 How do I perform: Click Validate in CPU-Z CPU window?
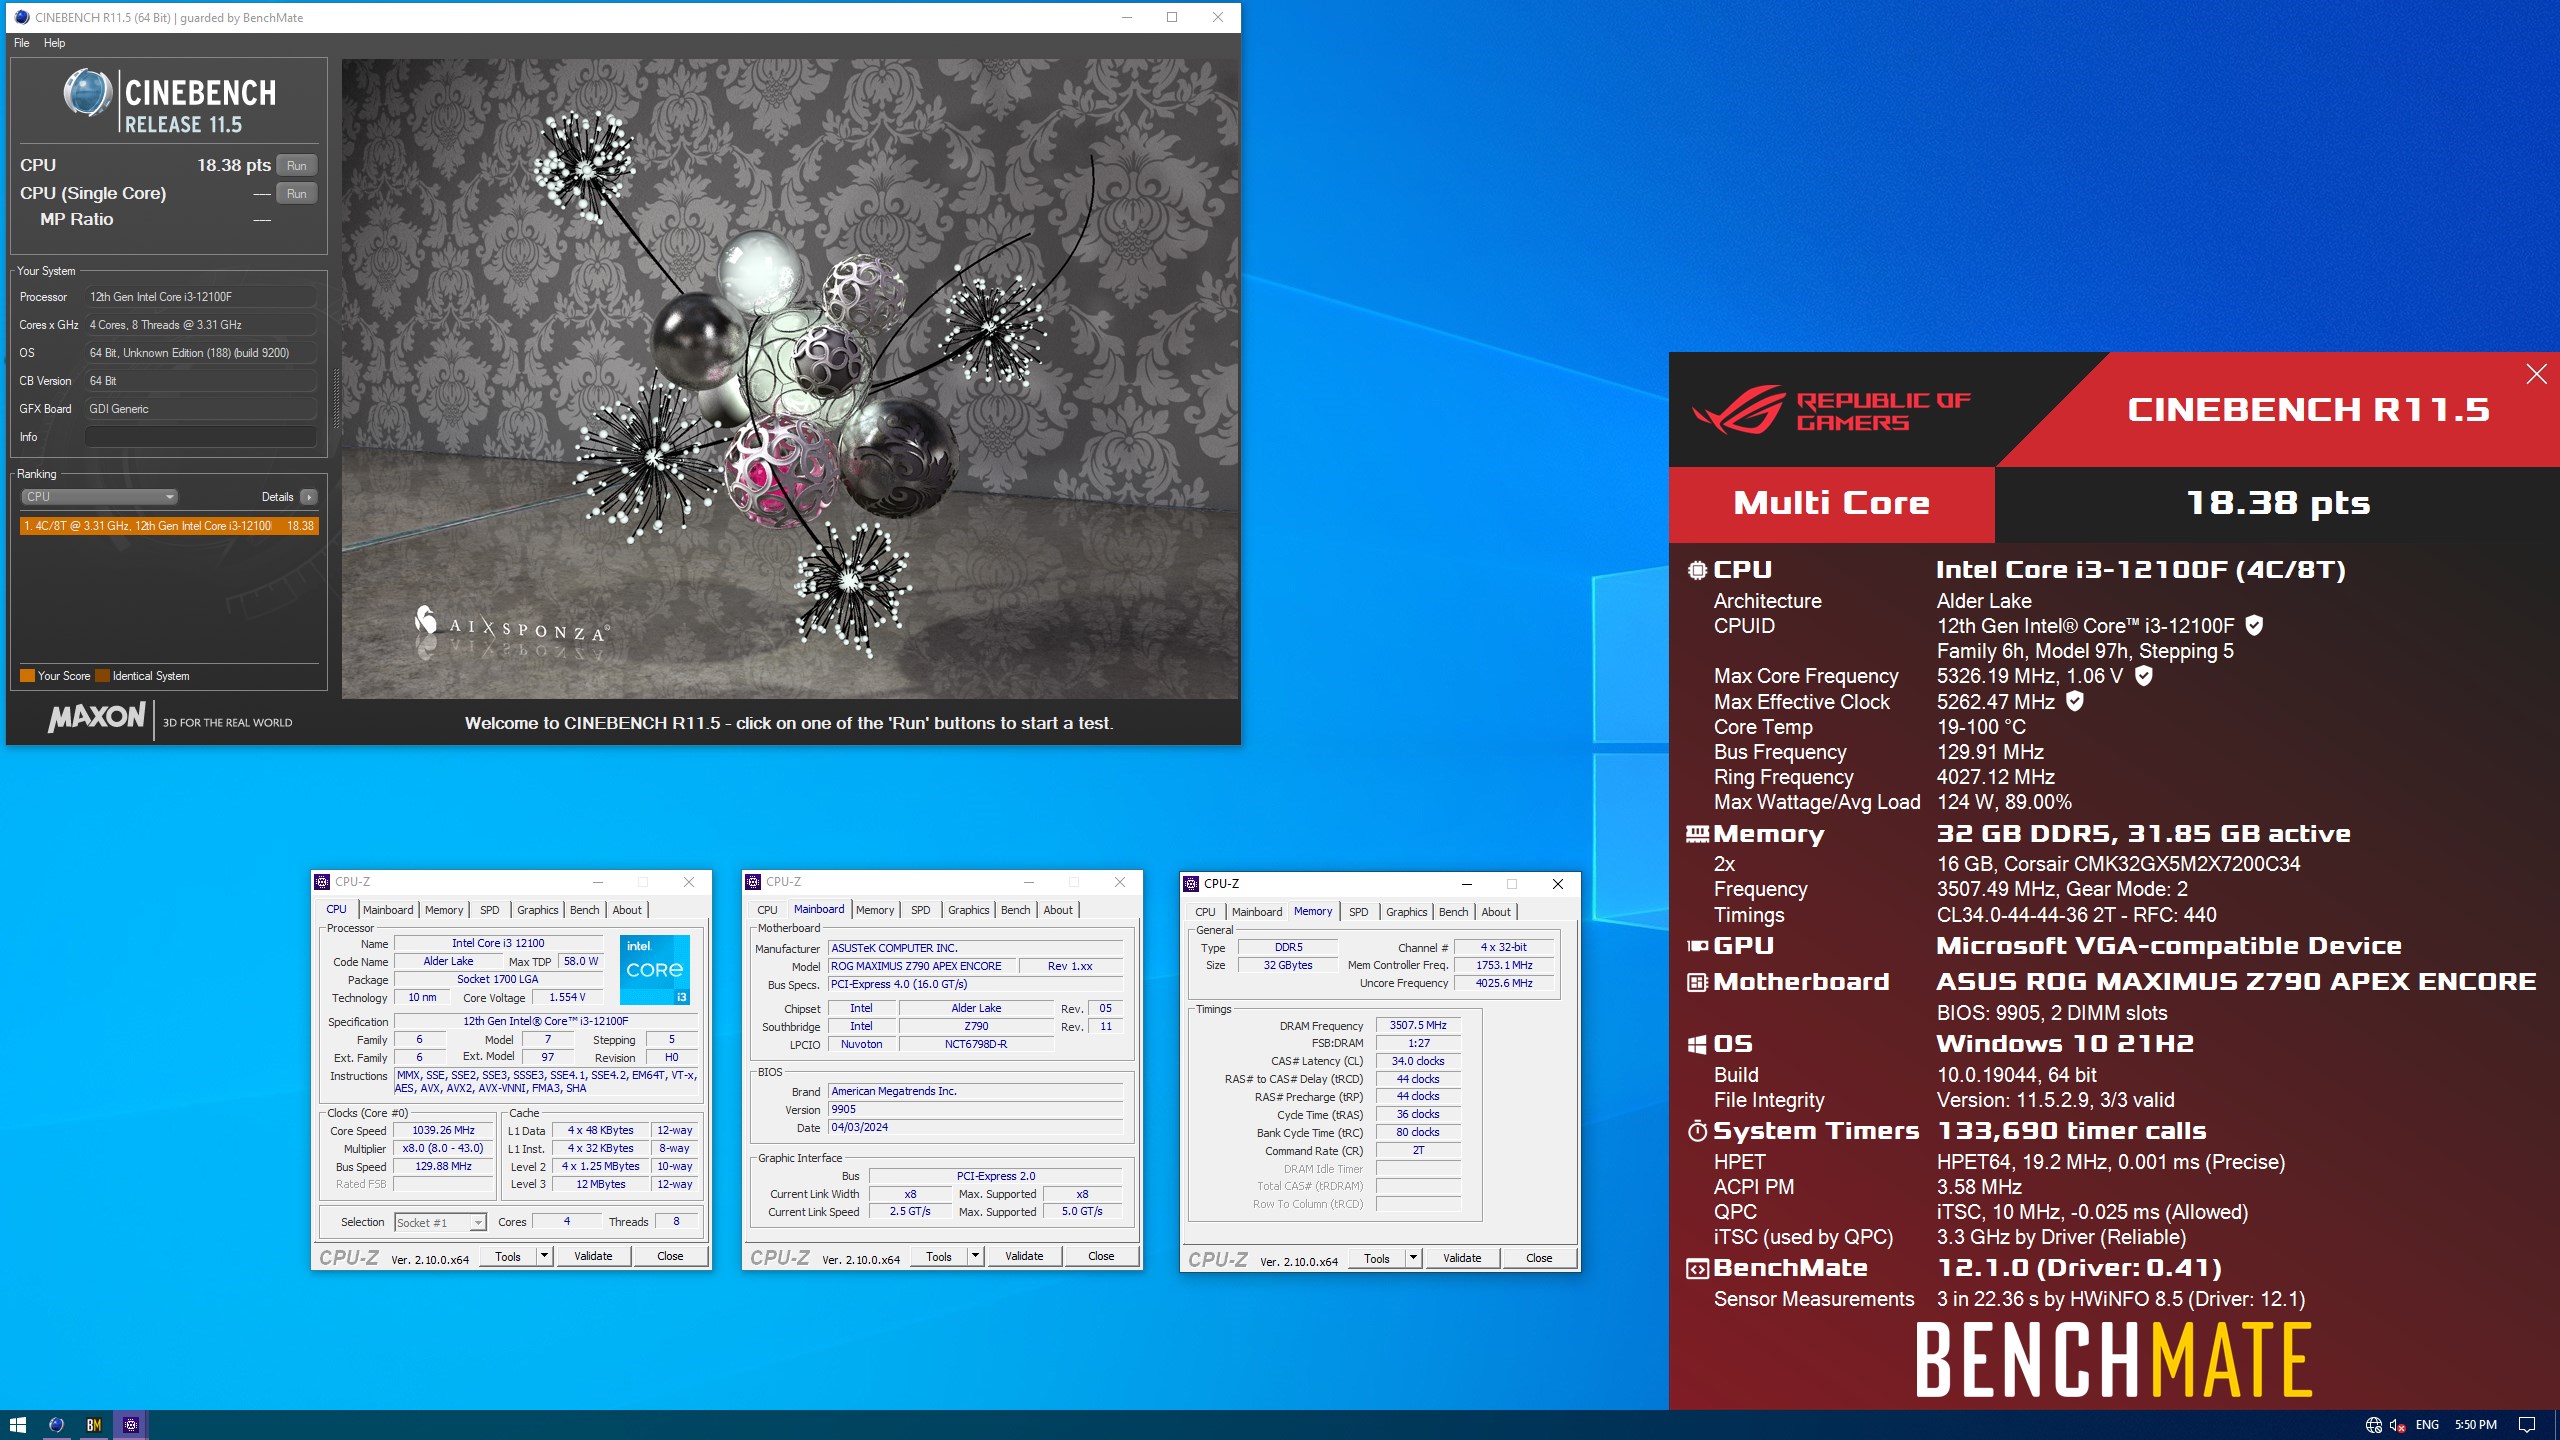593,1256
